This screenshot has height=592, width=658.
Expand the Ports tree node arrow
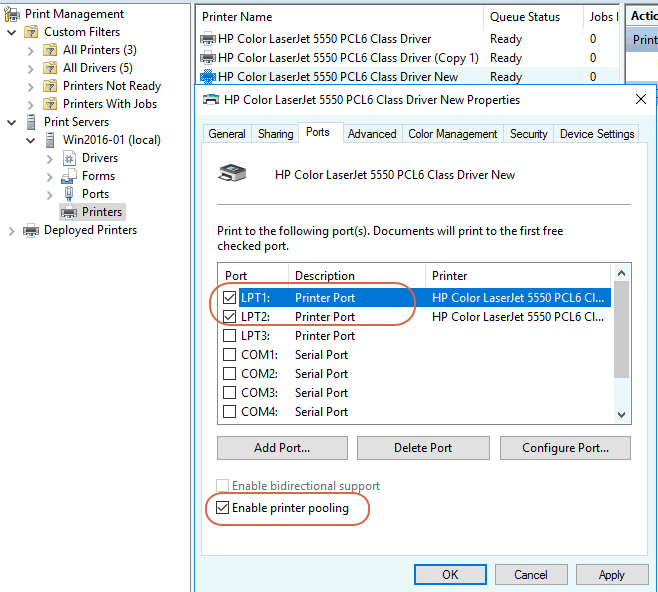50,195
